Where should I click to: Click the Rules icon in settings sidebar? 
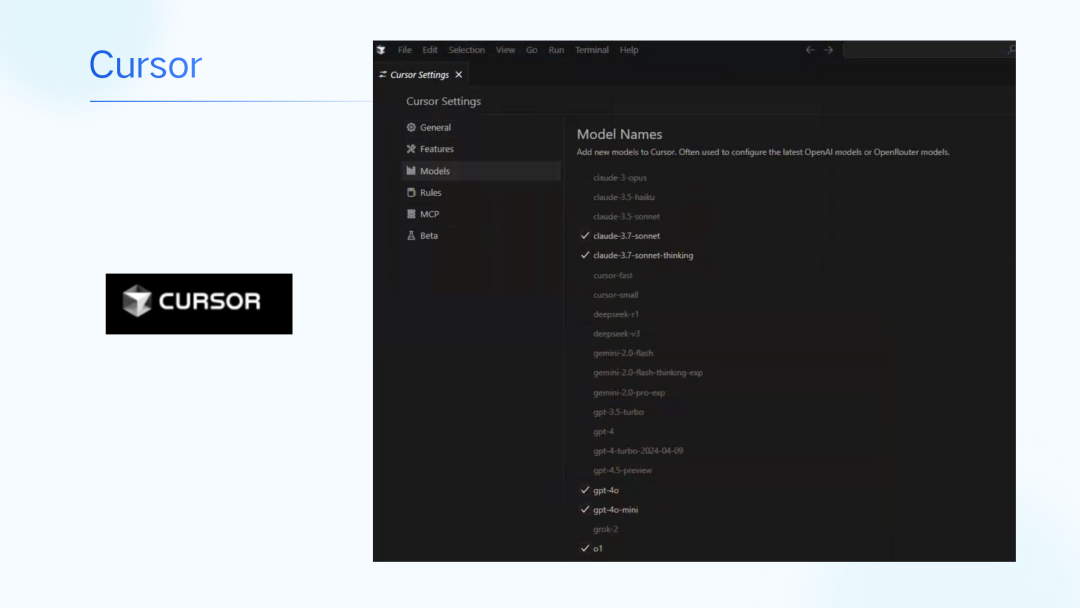pyautogui.click(x=411, y=193)
